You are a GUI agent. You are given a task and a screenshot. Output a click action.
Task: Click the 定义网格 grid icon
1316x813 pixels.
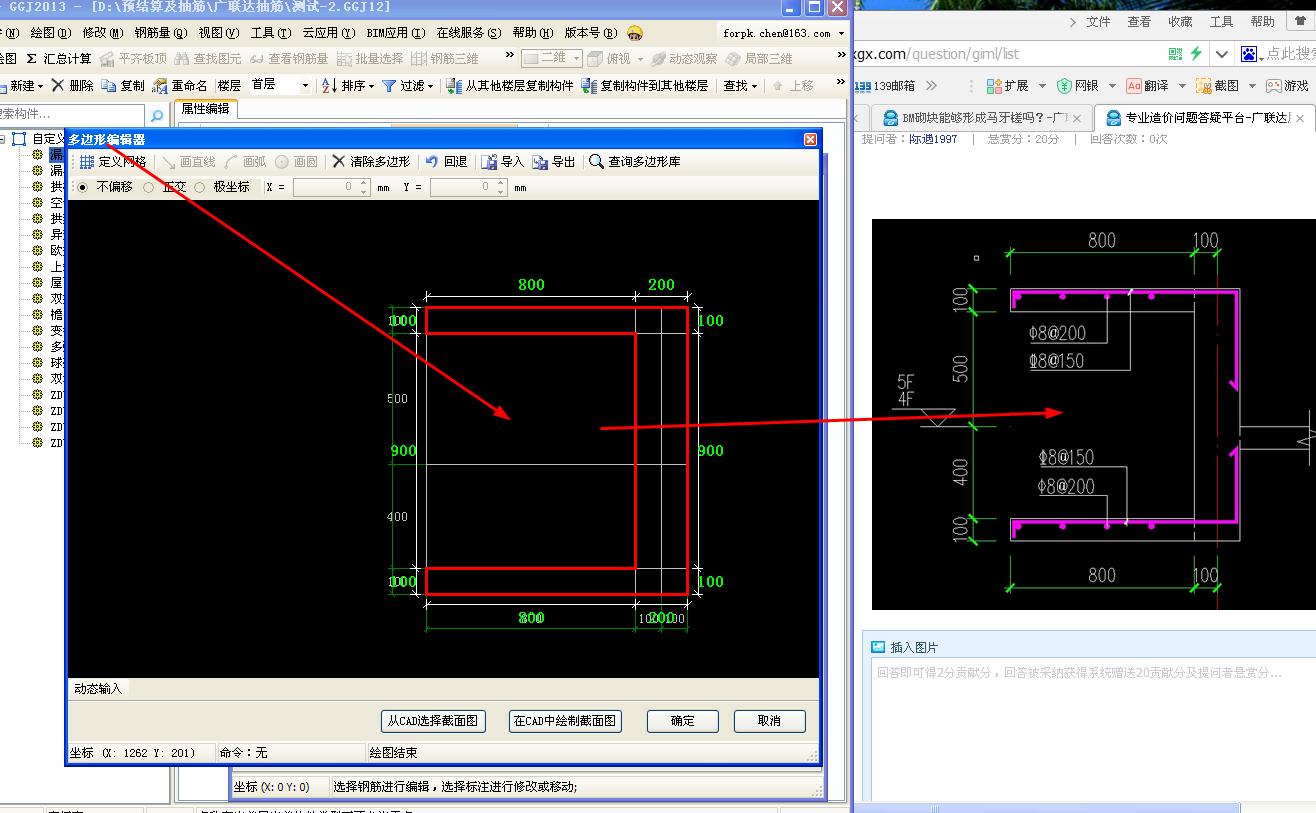pyautogui.click(x=87, y=162)
